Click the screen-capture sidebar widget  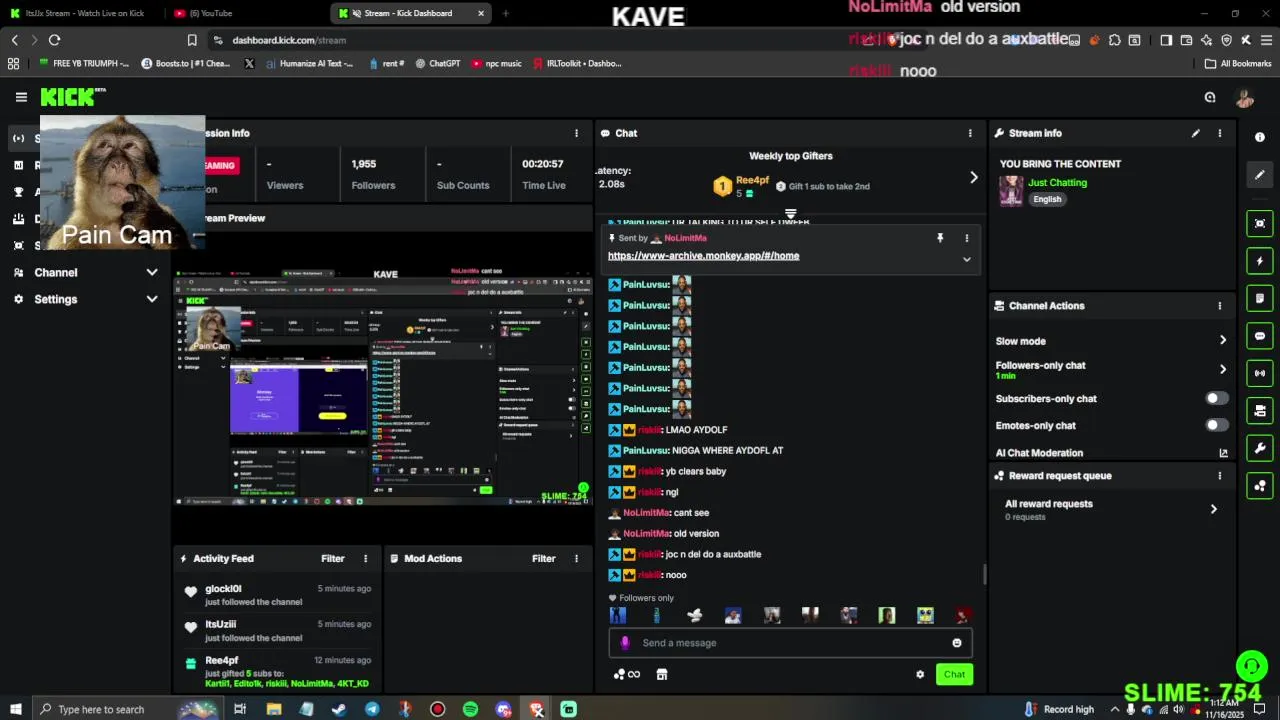click(1260, 223)
